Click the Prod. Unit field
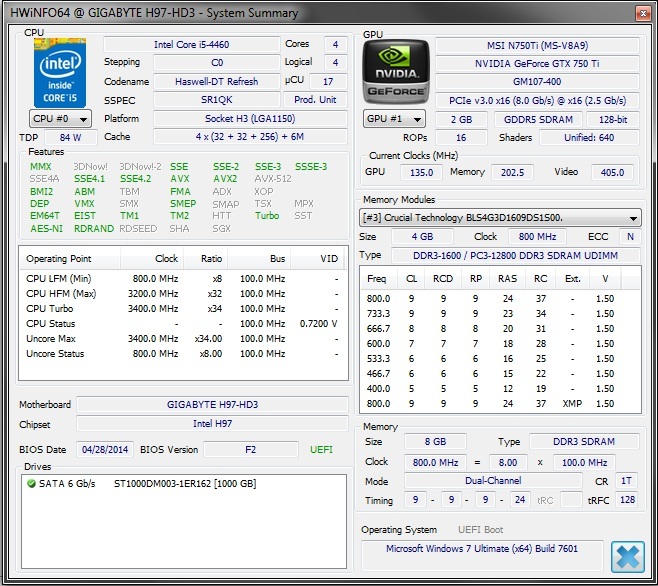658x586 pixels. (315, 100)
